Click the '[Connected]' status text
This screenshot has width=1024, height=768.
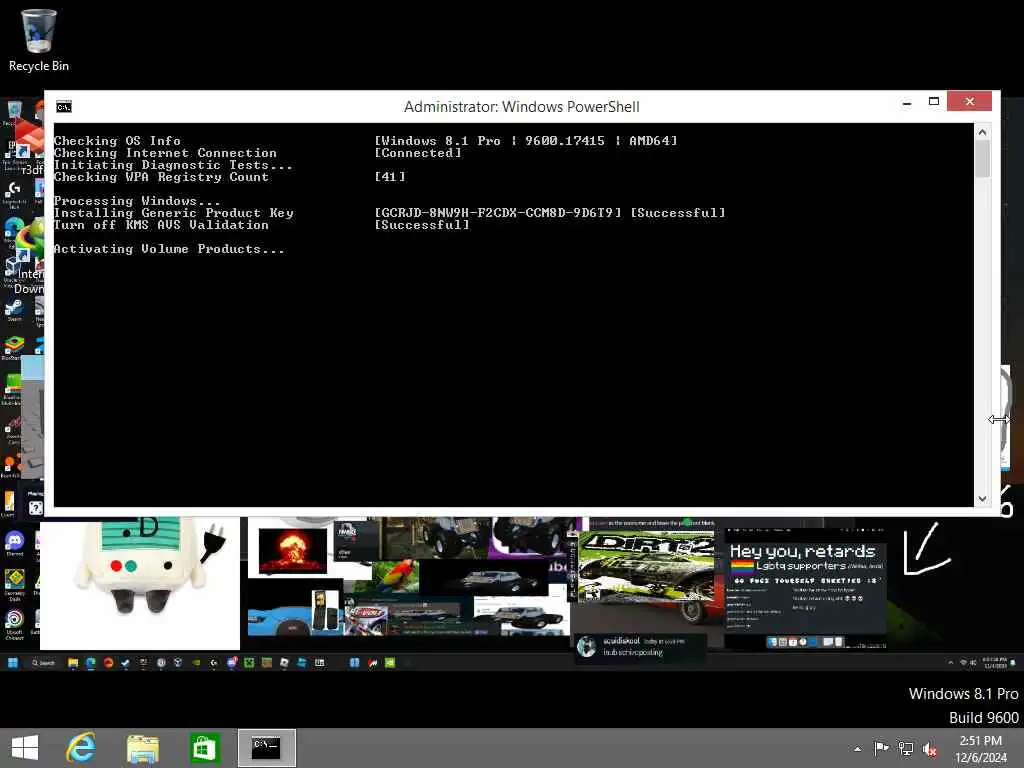(x=418, y=153)
